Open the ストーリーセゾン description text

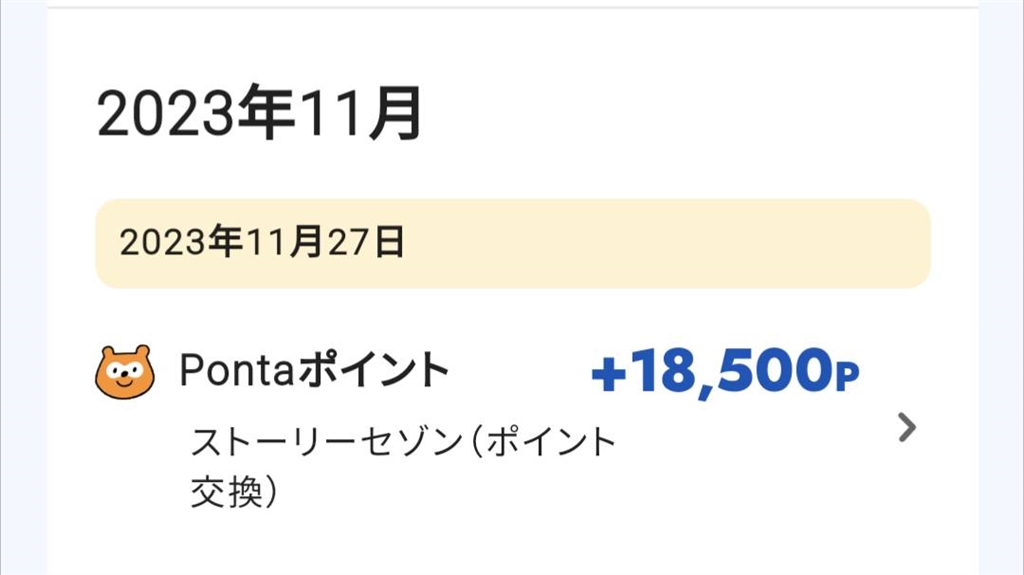(402, 442)
